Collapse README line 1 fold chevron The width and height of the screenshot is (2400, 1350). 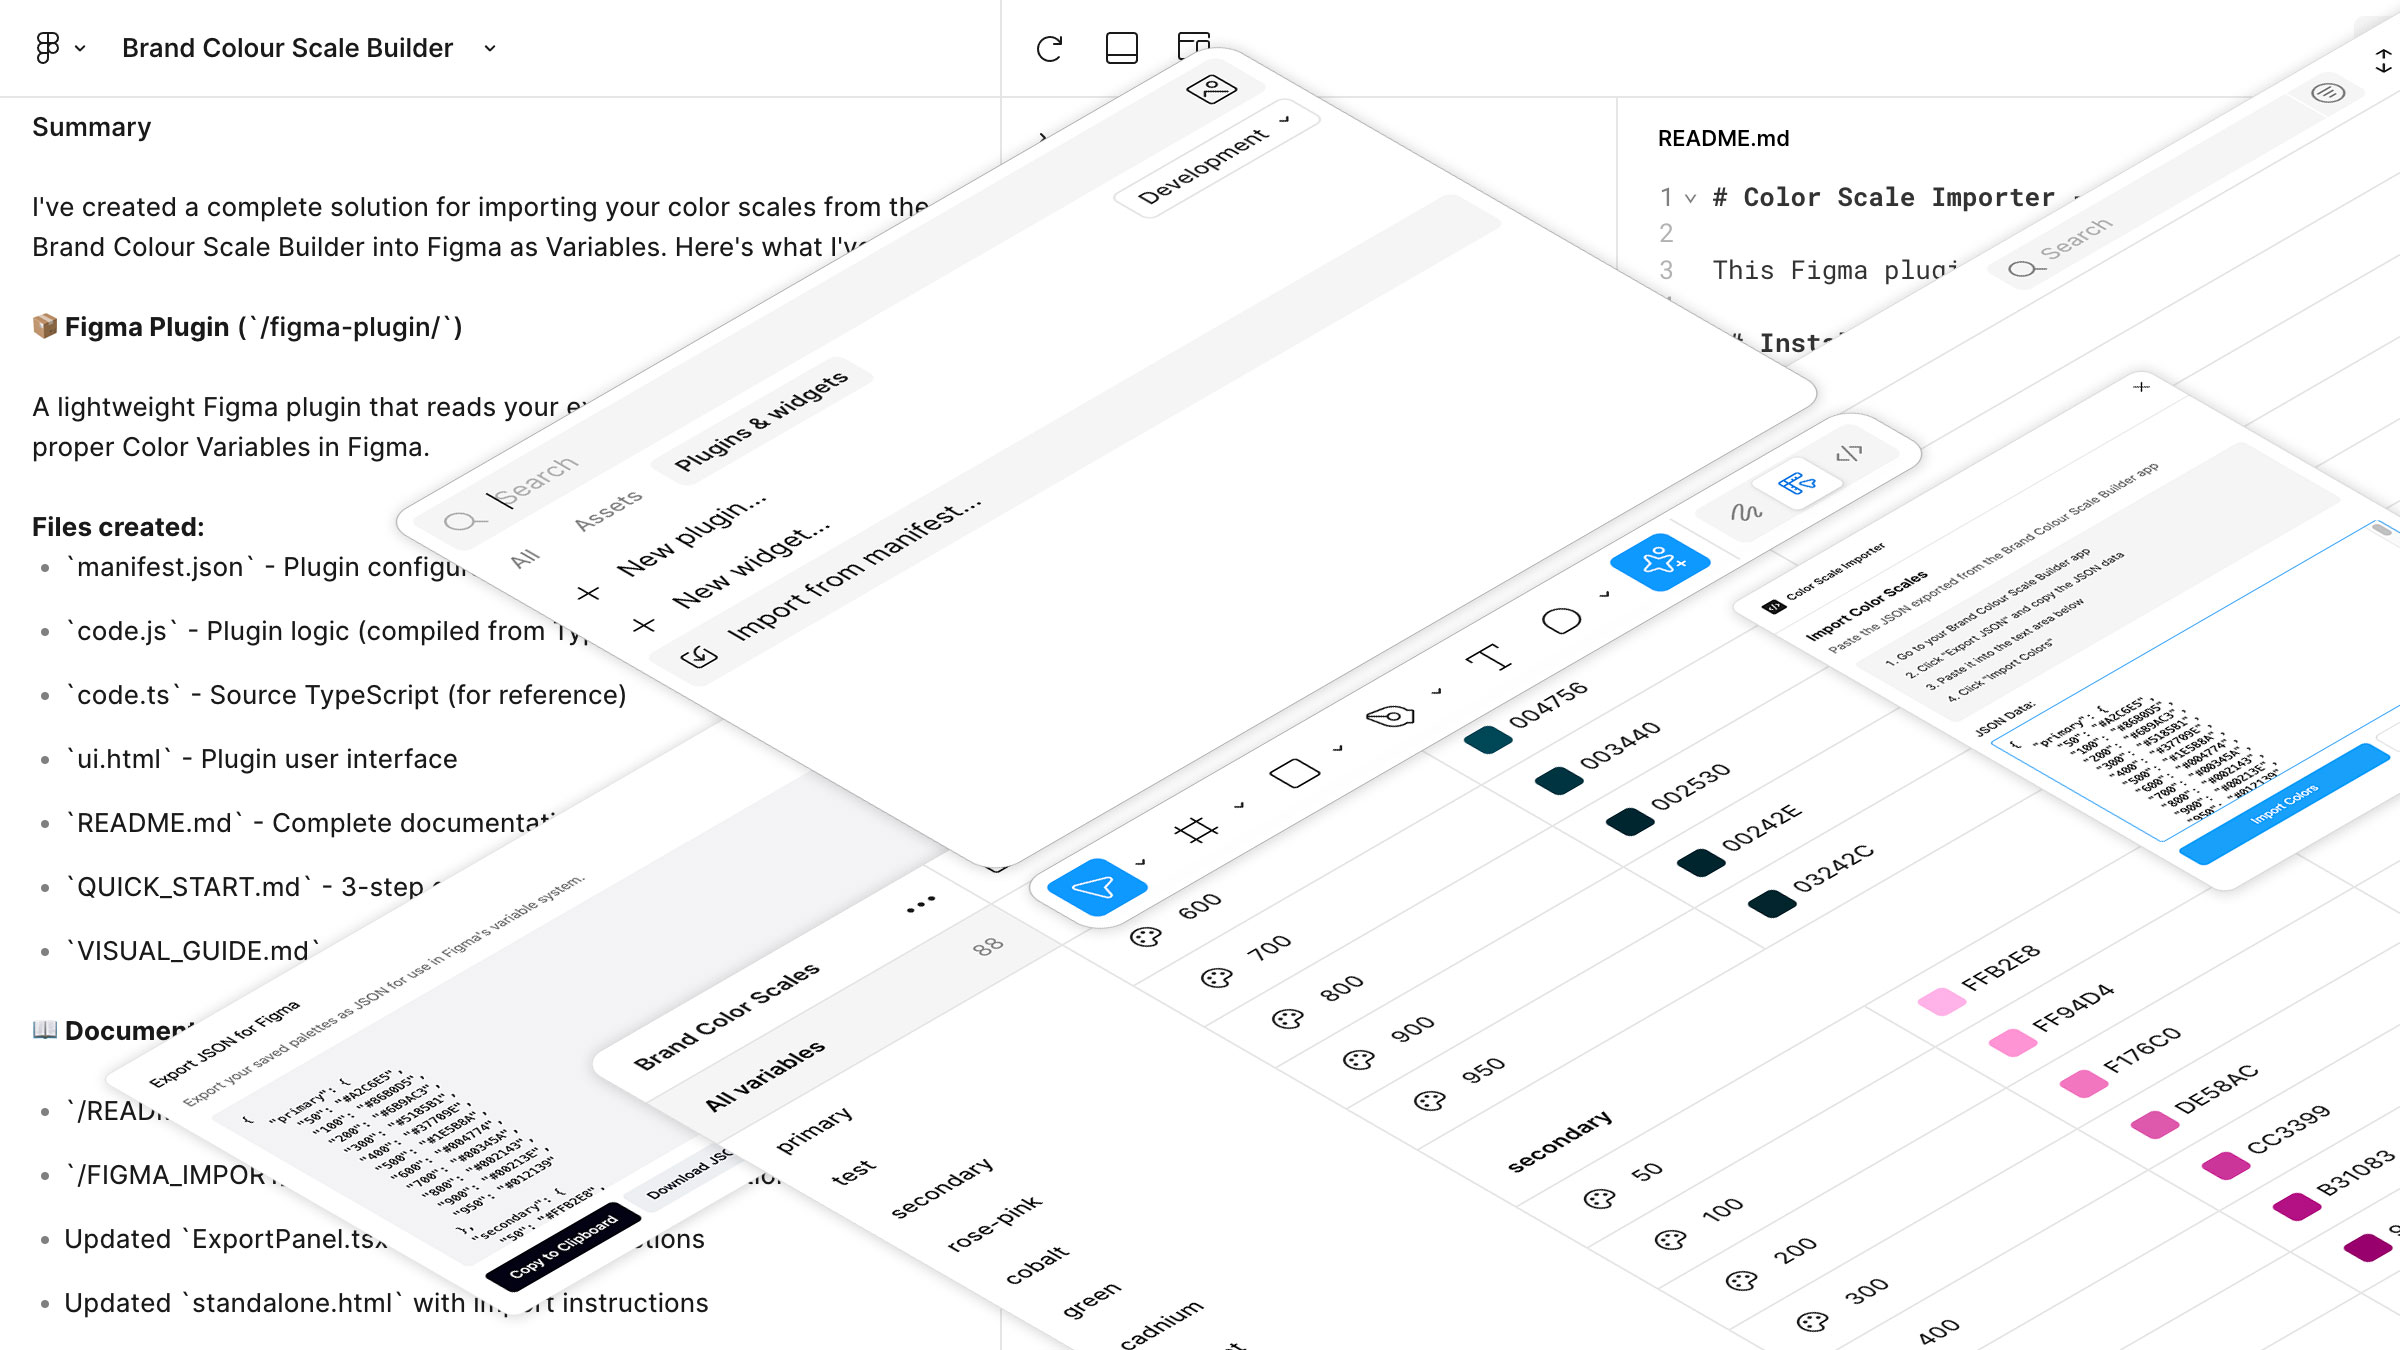(x=1690, y=198)
